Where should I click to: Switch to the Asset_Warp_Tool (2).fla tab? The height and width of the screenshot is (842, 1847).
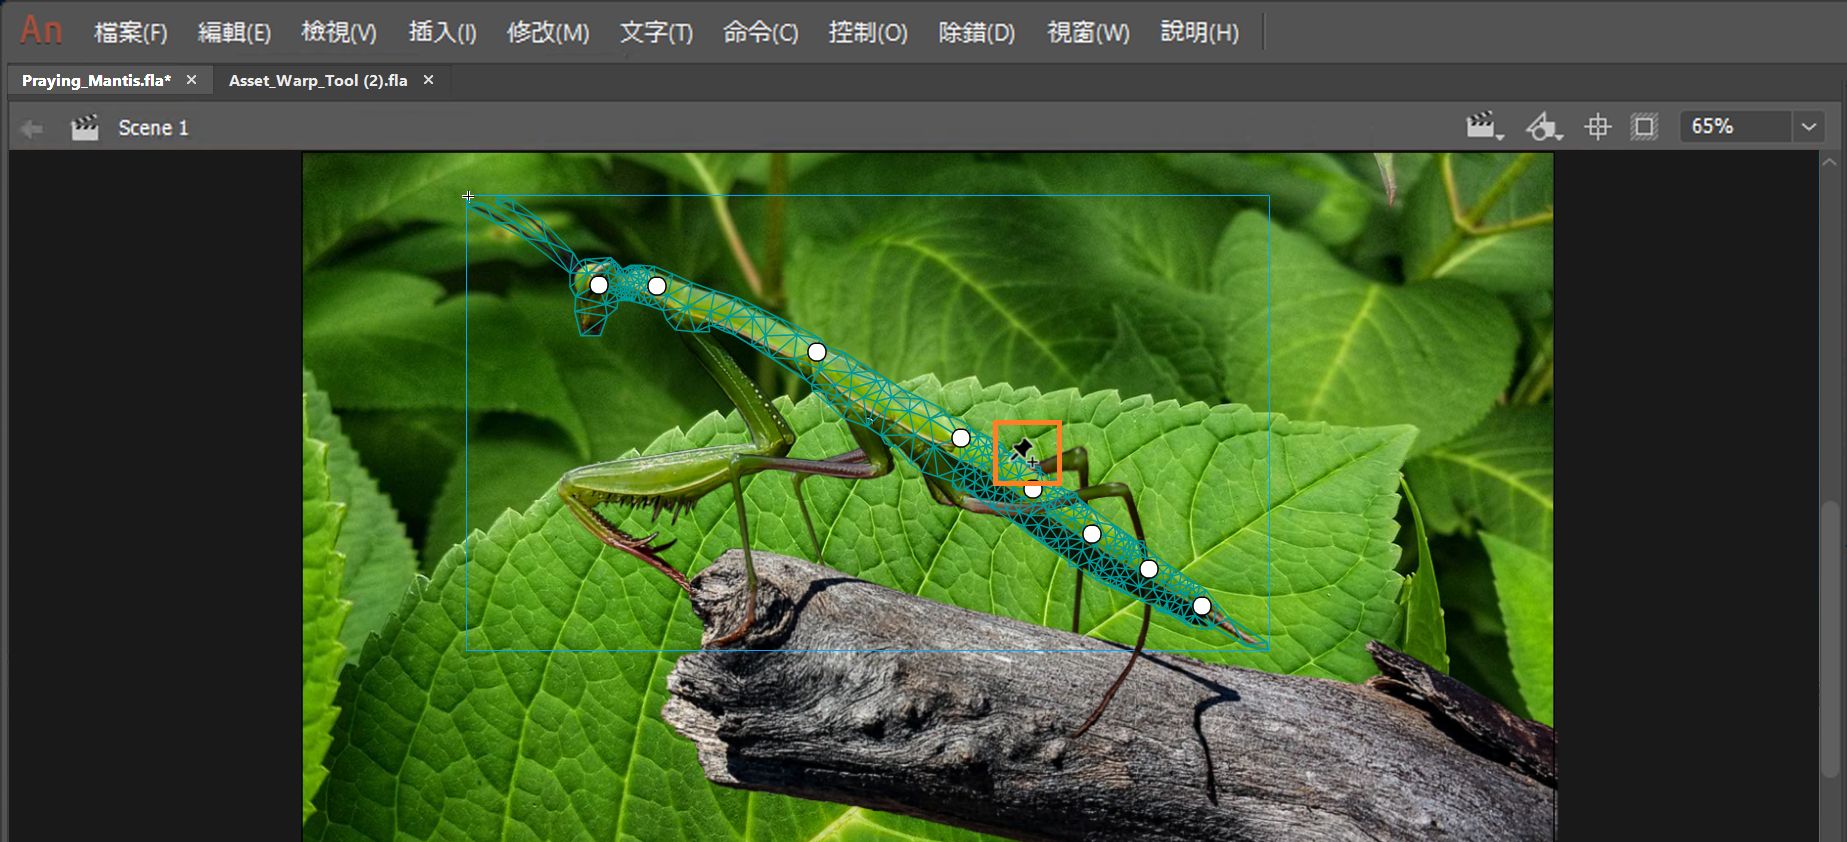[318, 80]
